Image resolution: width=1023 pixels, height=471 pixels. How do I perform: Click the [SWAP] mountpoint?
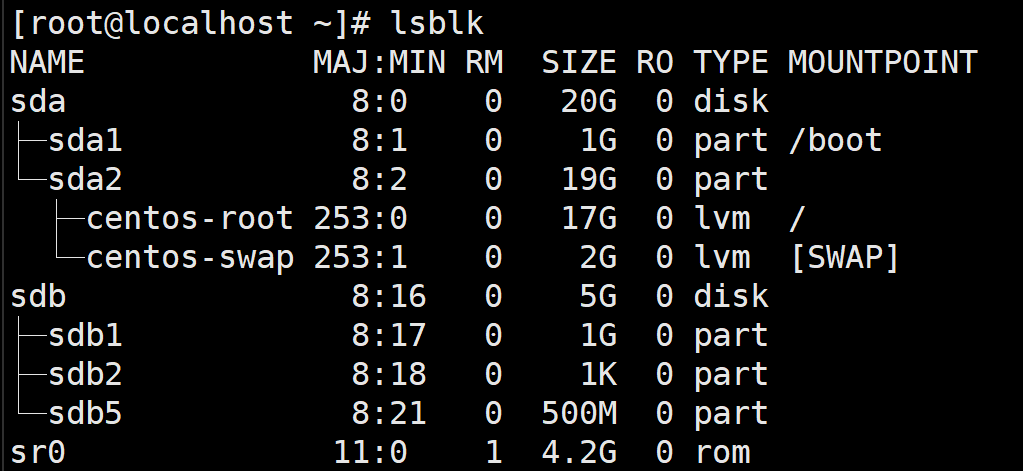click(x=844, y=258)
